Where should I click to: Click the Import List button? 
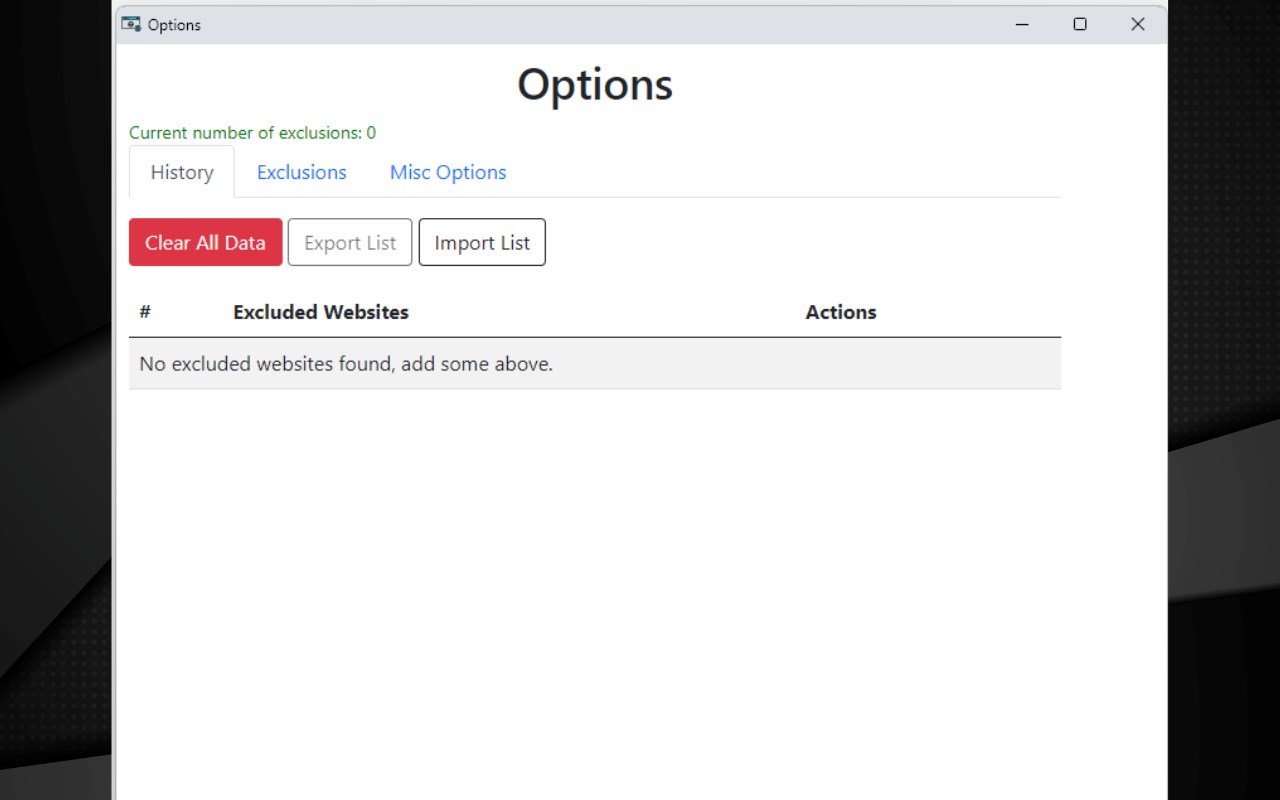tap(482, 243)
